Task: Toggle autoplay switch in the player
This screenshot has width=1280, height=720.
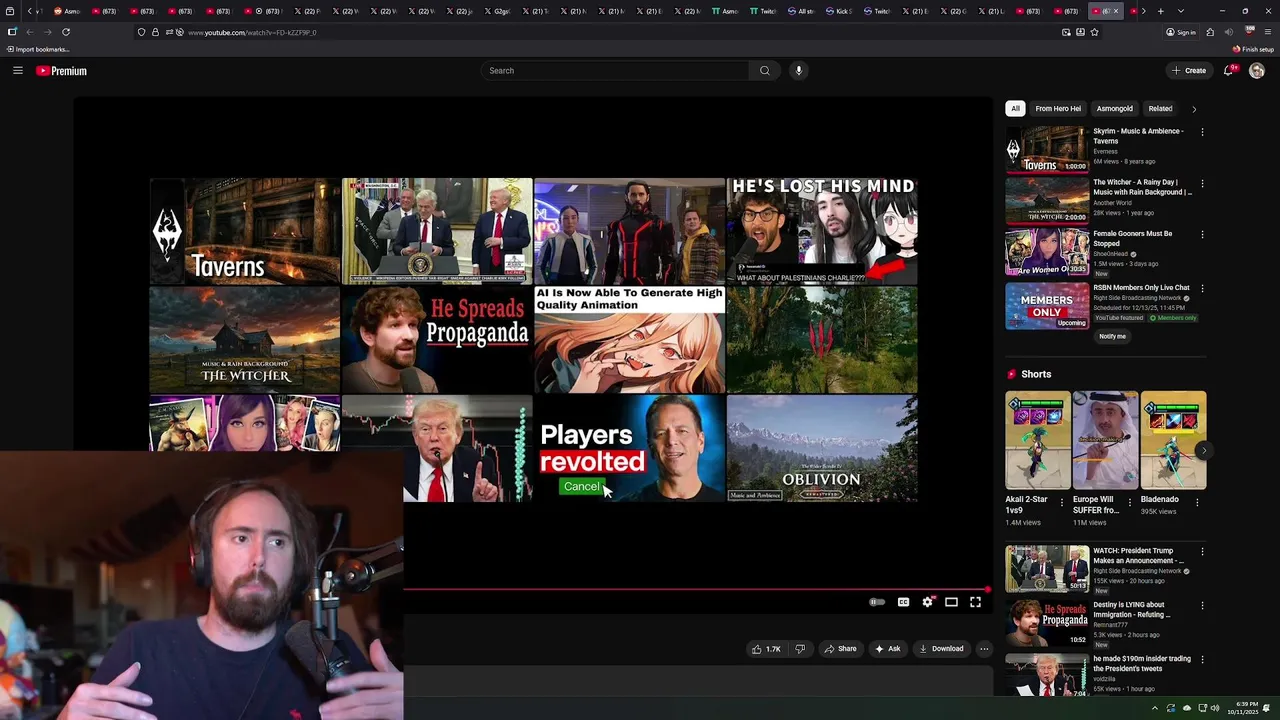Action: pos(877,602)
